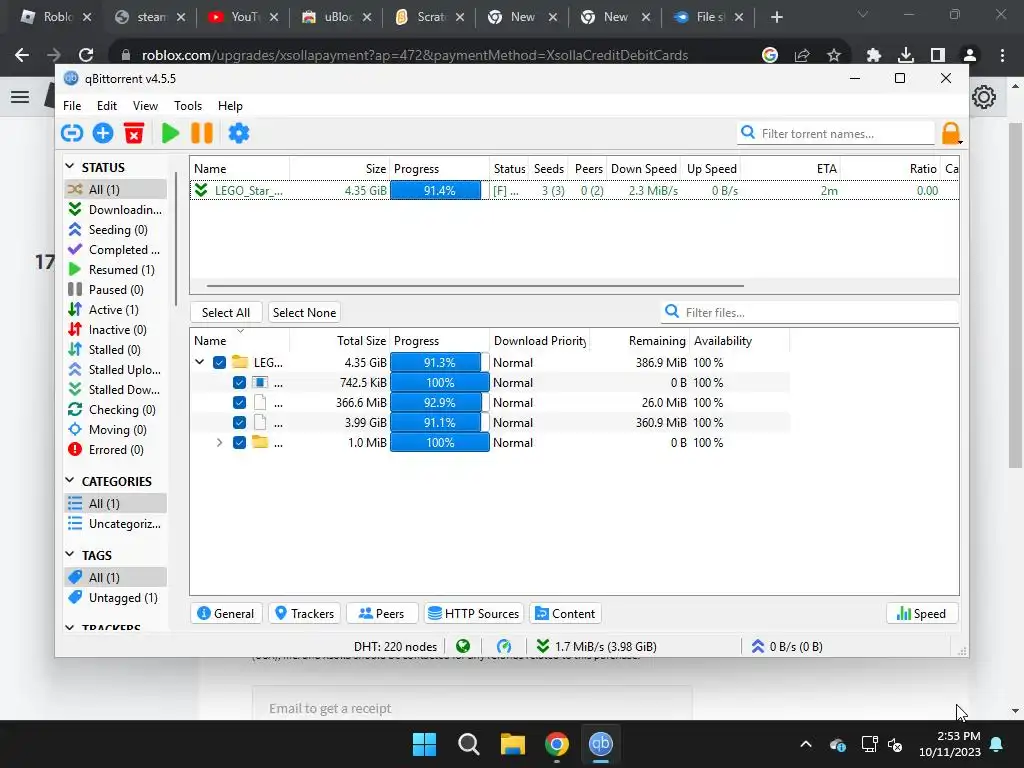This screenshot has width=1024, height=768.
Task: Select the Inactive (0) status filter
Action: tap(115, 330)
